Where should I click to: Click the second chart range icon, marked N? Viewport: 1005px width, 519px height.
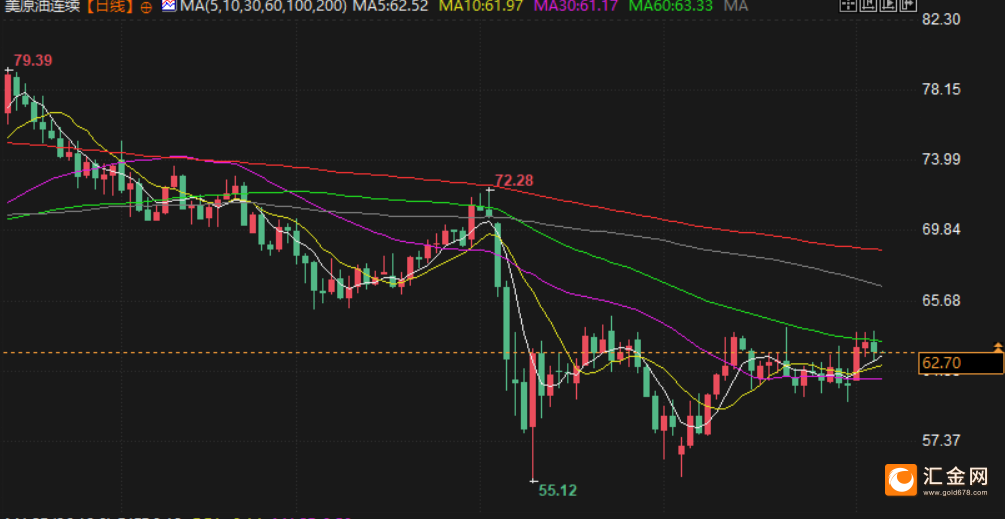coord(868,6)
